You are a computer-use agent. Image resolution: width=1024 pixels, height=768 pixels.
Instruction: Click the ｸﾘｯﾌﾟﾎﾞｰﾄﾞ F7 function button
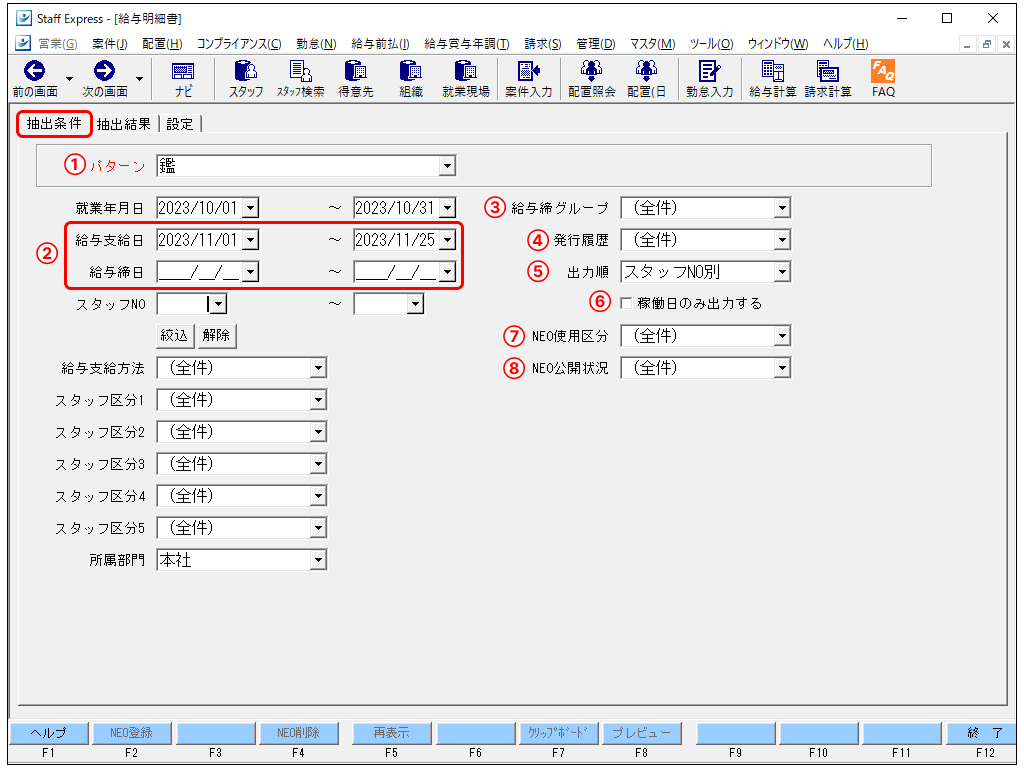558,733
